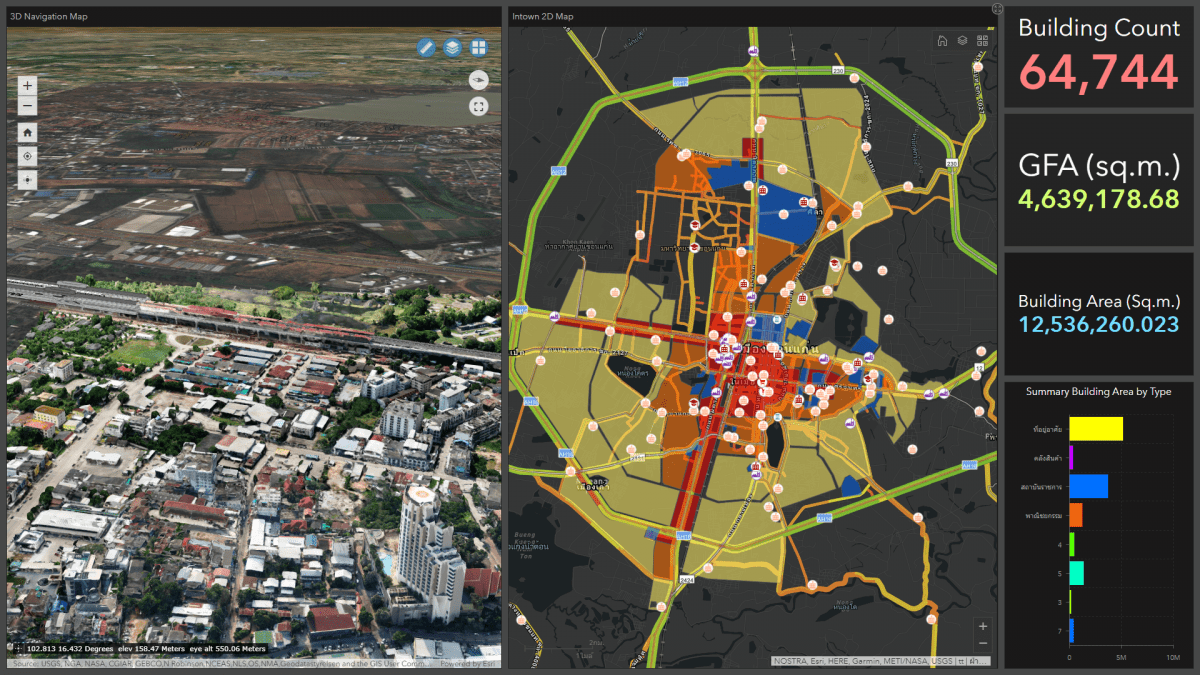Viewport: 1200px width, 675px height.
Task: Zoom in on the 3D Navigation Map
Action: click(28, 86)
